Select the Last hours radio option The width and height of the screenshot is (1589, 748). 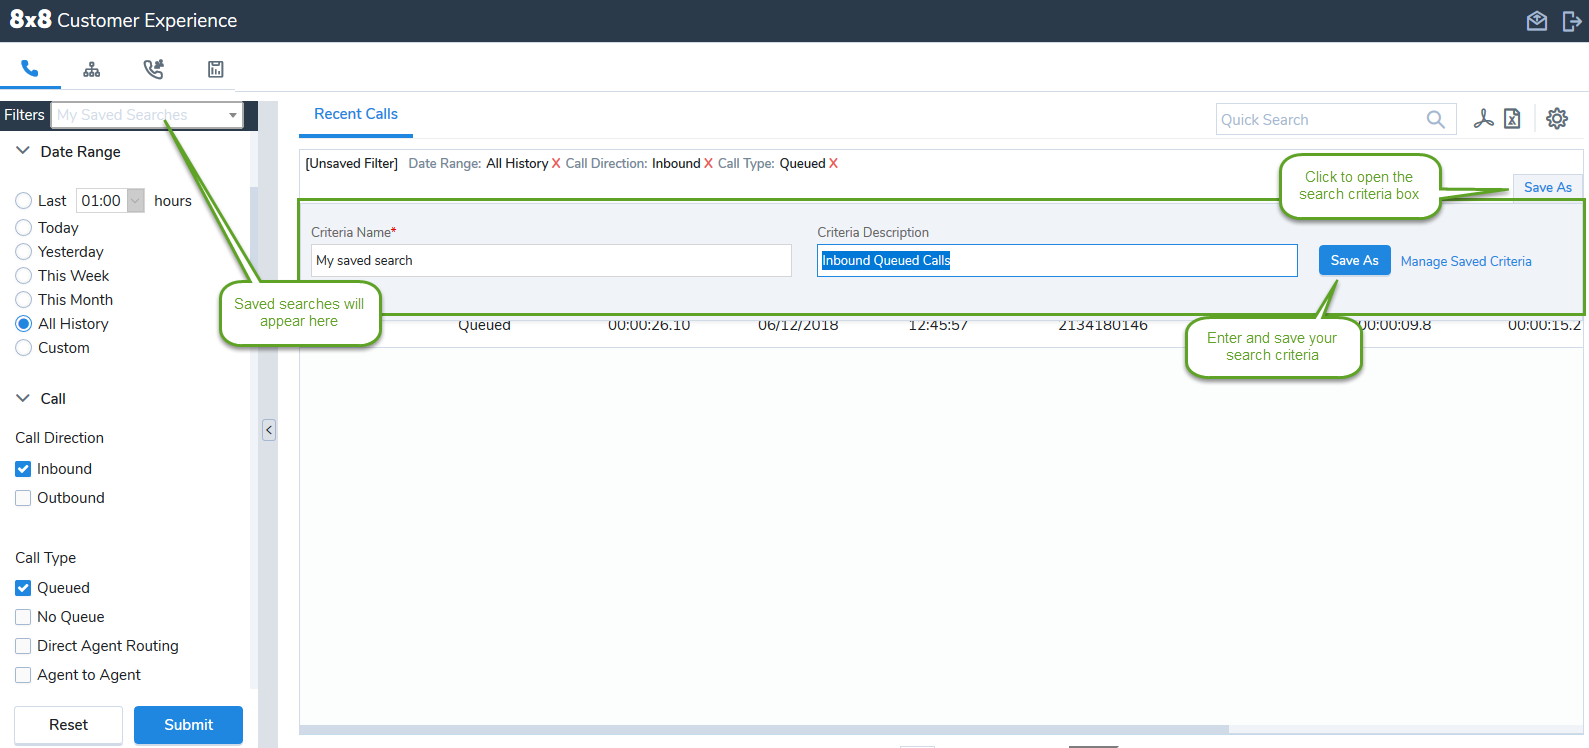tap(24, 201)
